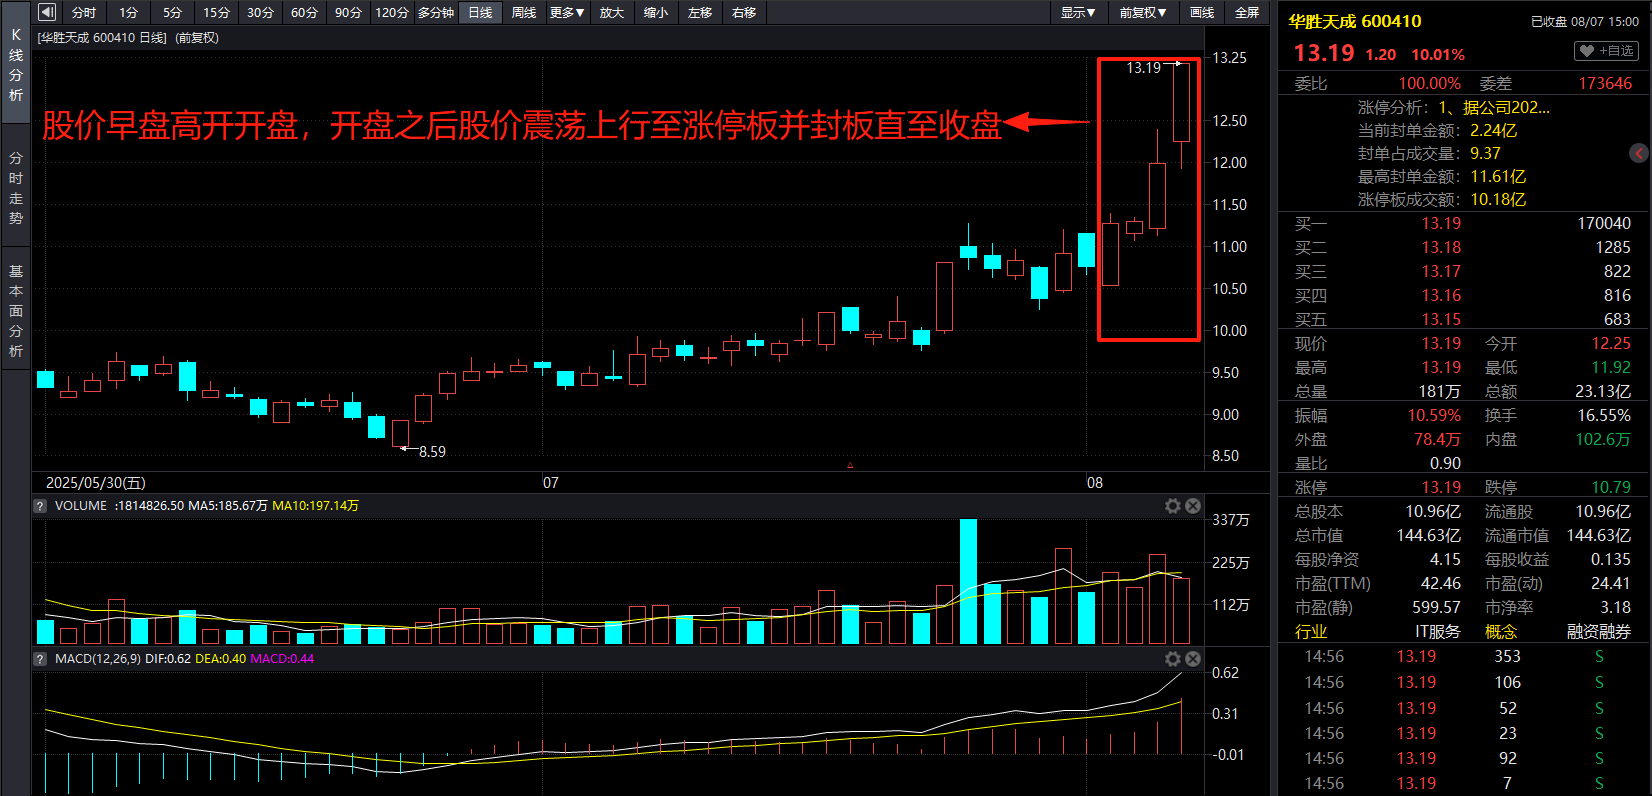Click 振幅 value 10.59%

1434,415
